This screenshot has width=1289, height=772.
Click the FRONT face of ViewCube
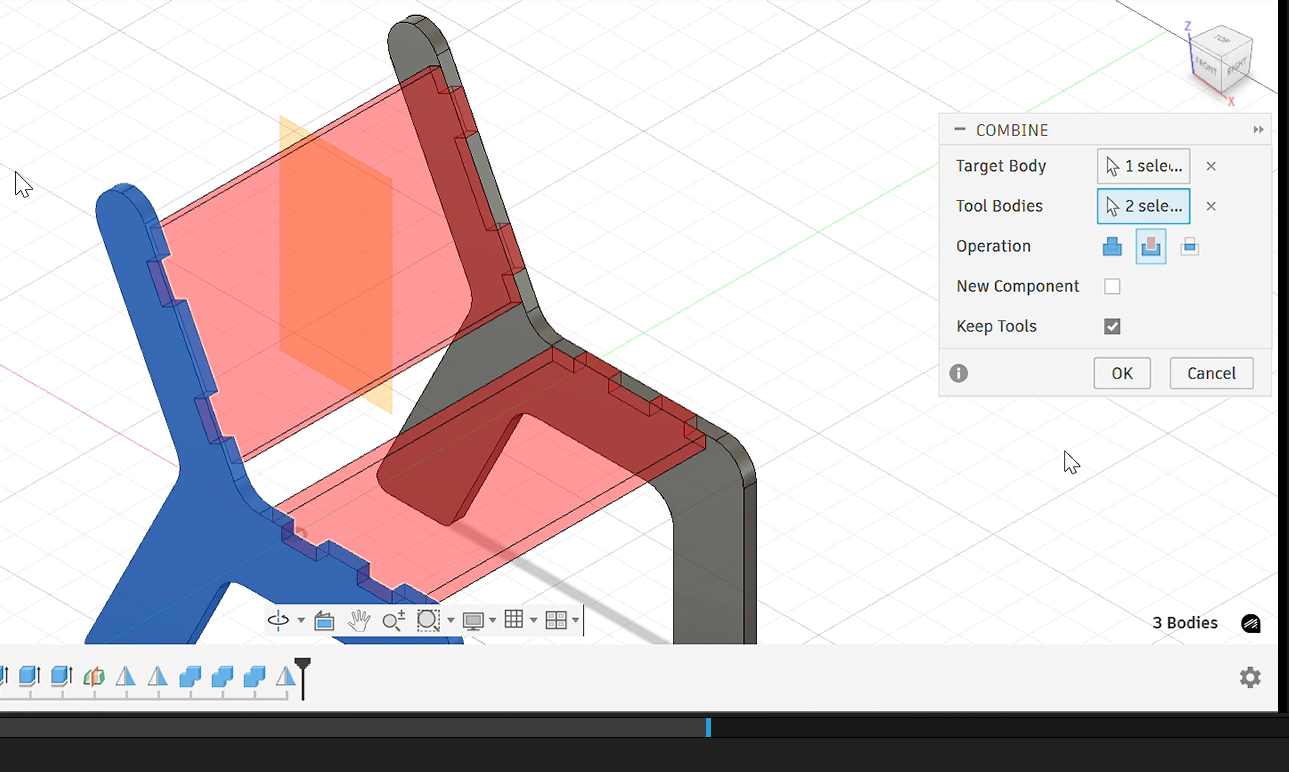(x=1207, y=67)
